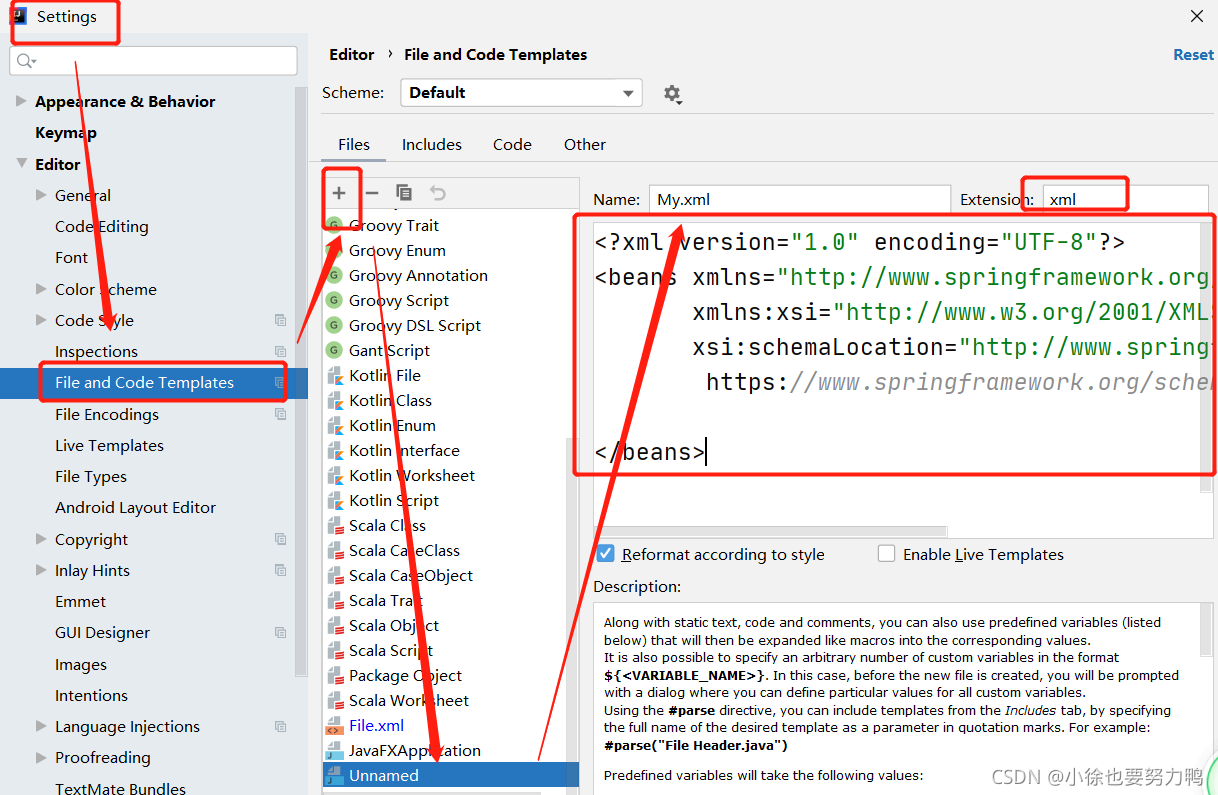Switch to the Code tab
The height and width of the screenshot is (795, 1218).
pyautogui.click(x=512, y=144)
